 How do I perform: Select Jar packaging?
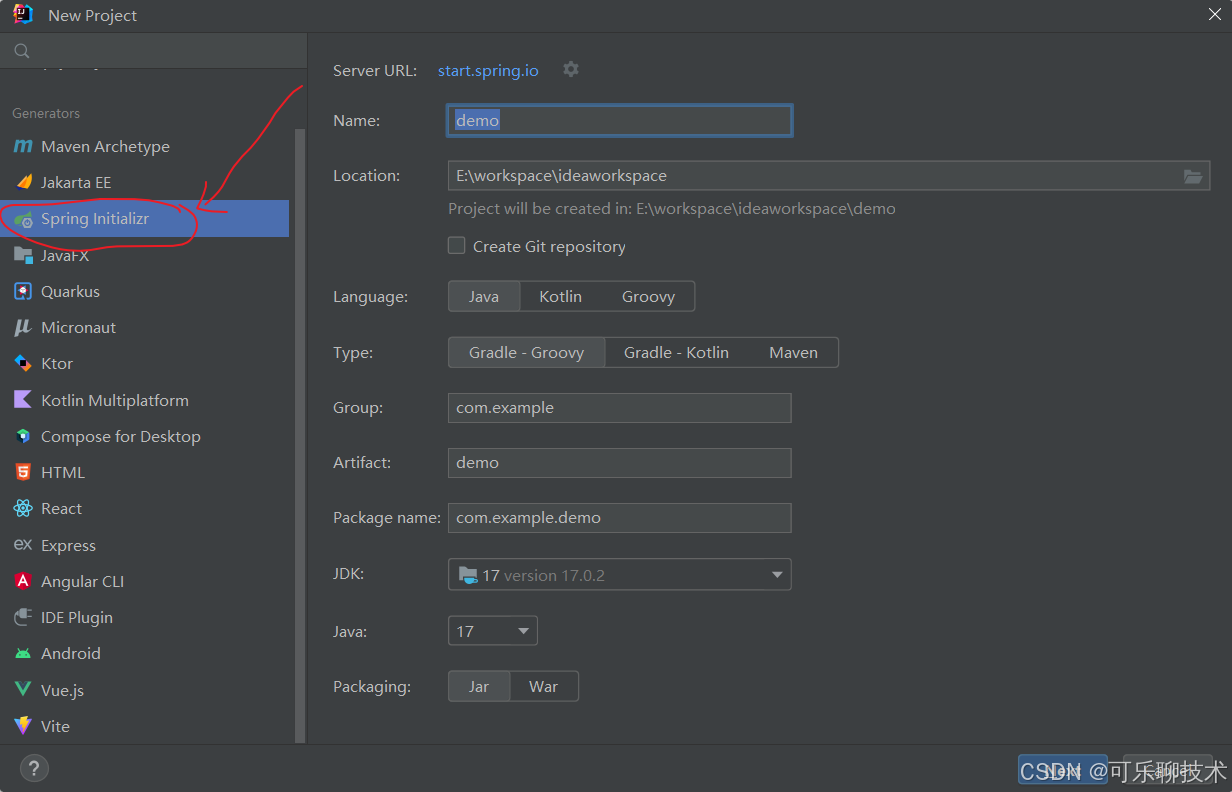point(479,687)
